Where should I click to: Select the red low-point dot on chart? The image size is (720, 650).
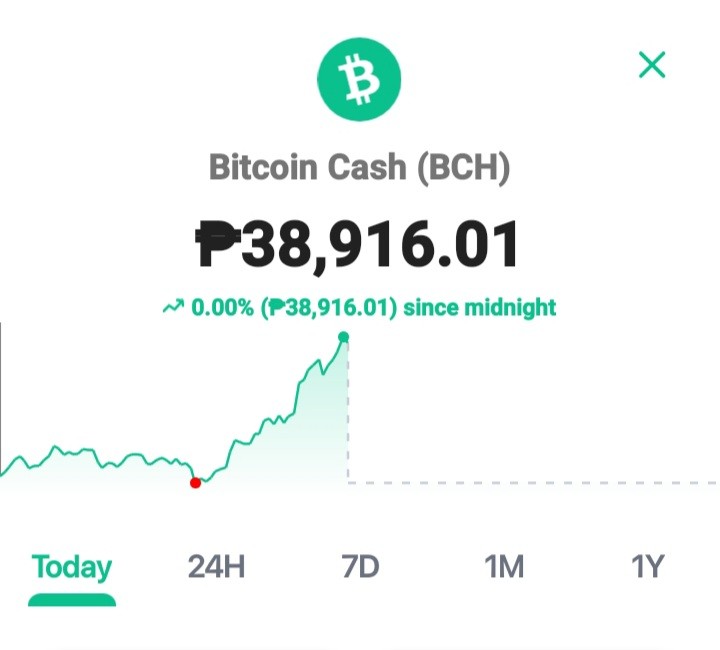[195, 483]
